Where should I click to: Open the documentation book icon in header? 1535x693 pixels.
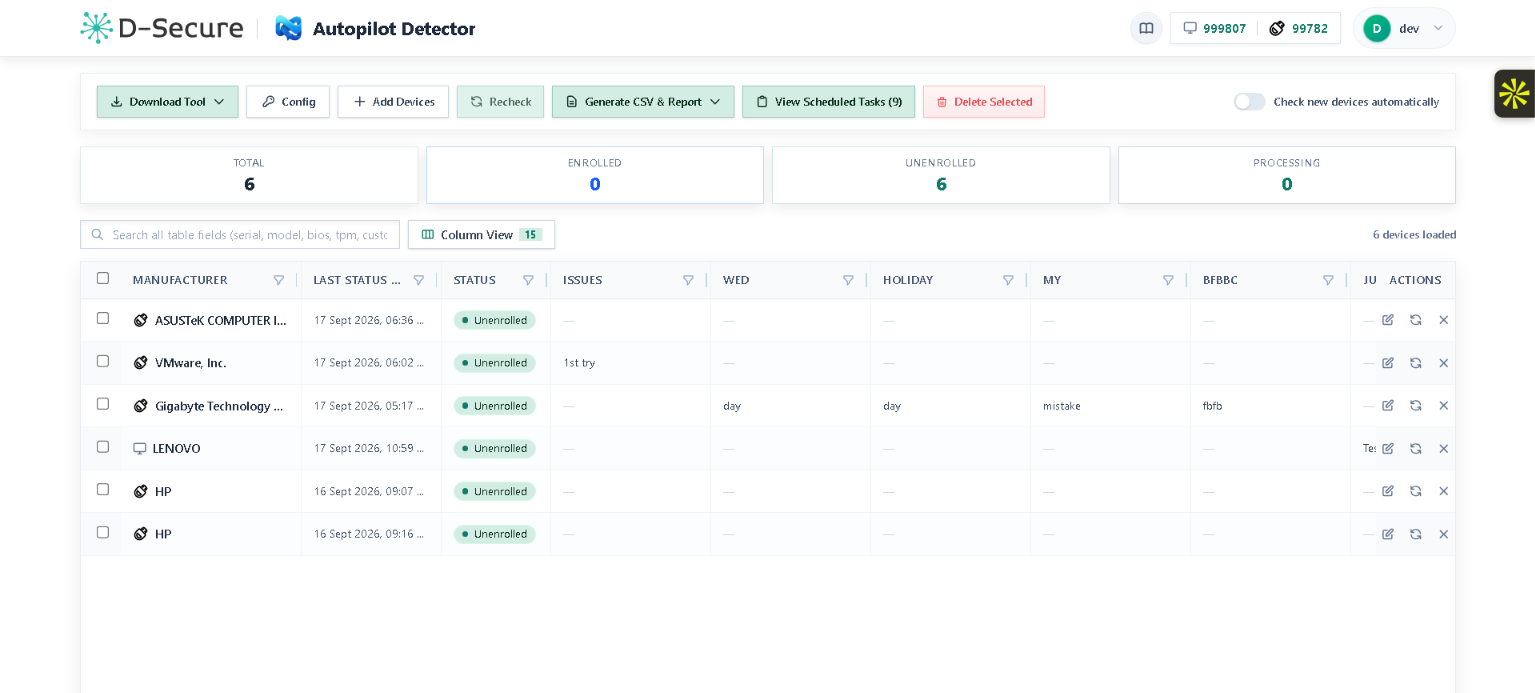pos(1146,28)
